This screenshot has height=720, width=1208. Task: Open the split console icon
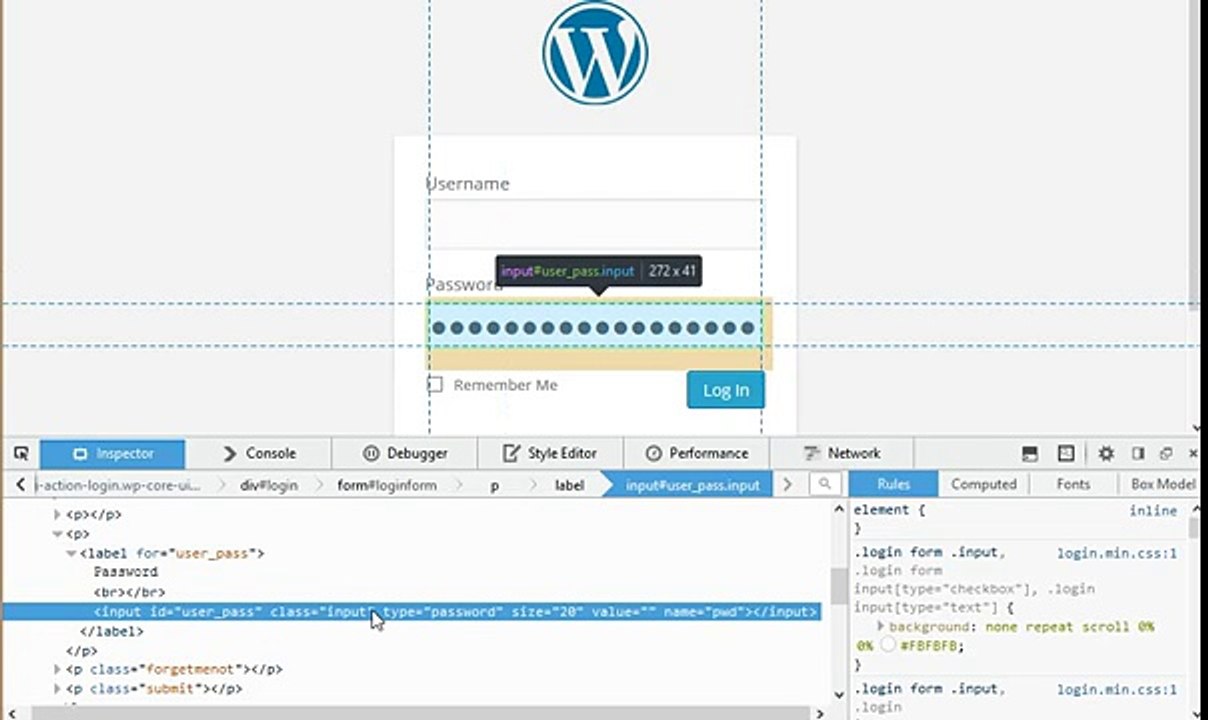point(1030,454)
